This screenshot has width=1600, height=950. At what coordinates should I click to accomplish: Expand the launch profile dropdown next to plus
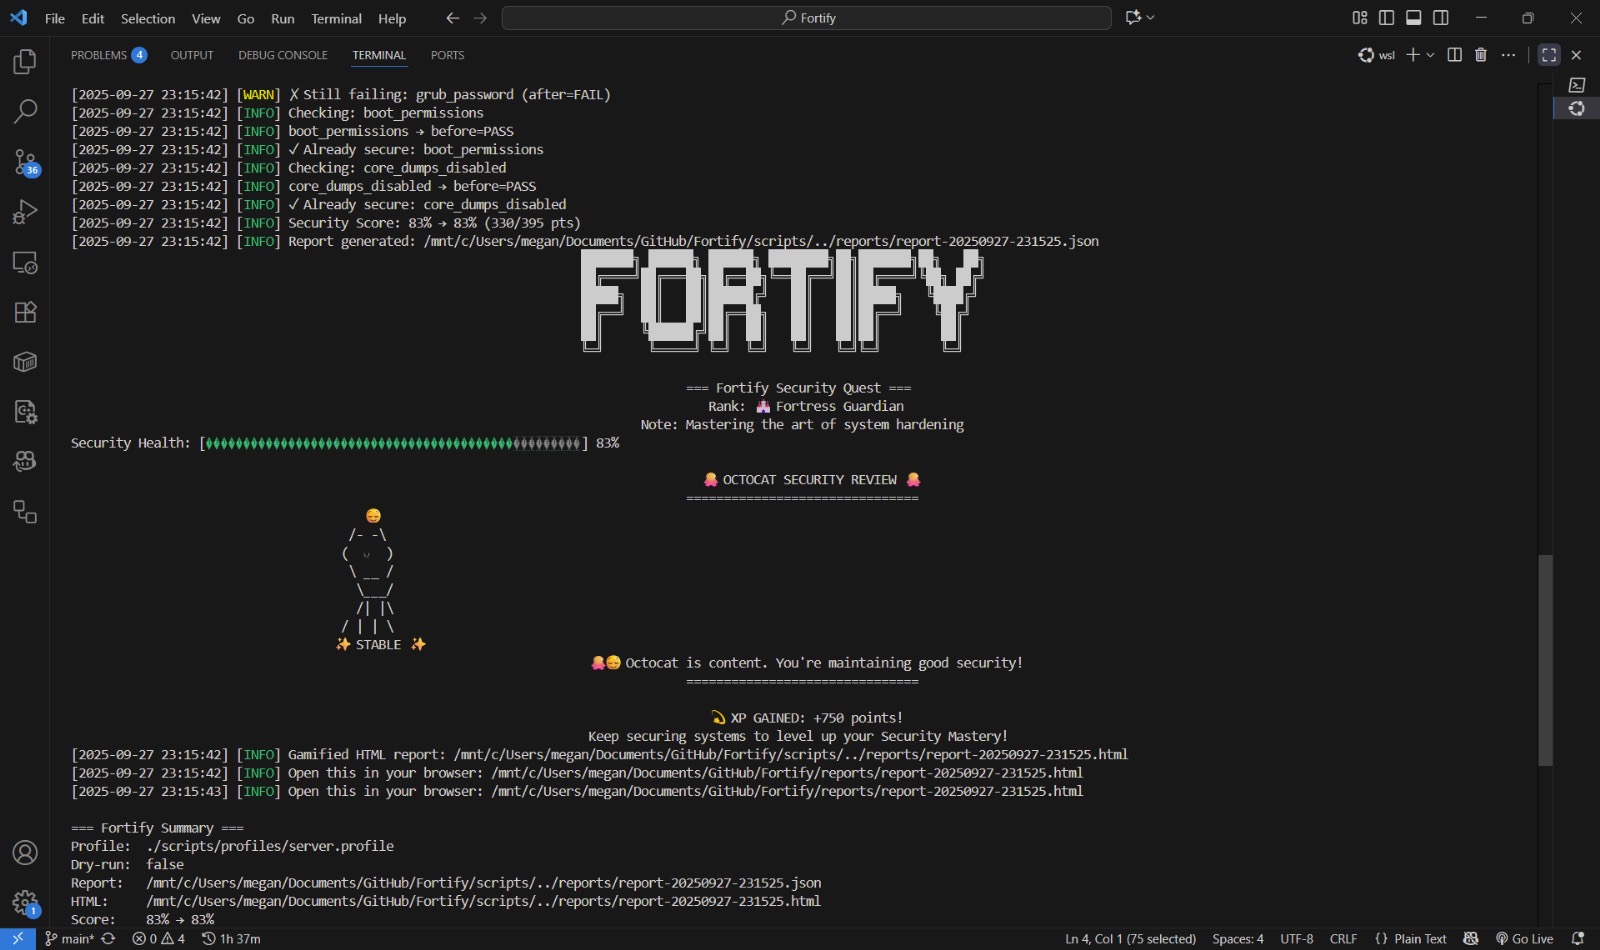click(1431, 55)
